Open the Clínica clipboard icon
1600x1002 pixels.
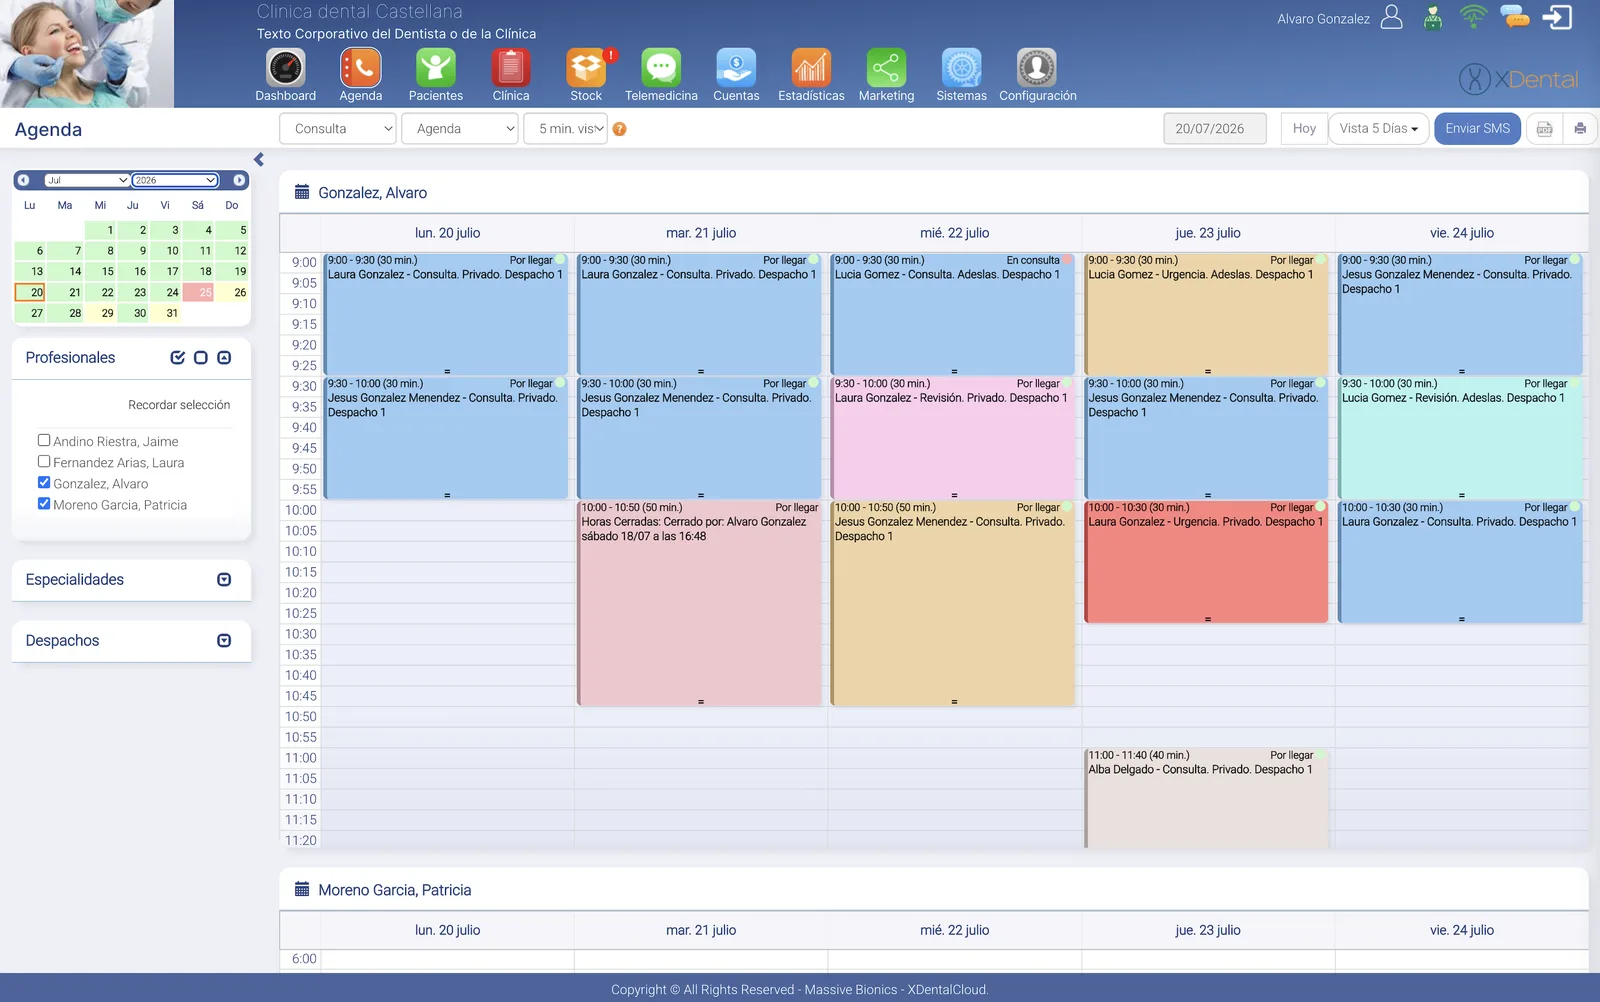coord(511,68)
